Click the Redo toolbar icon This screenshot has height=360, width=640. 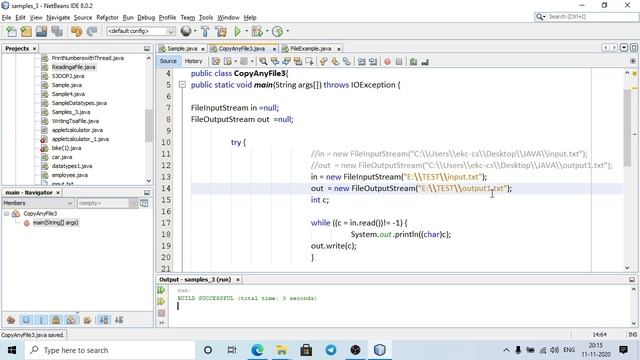tap(92, 31)
